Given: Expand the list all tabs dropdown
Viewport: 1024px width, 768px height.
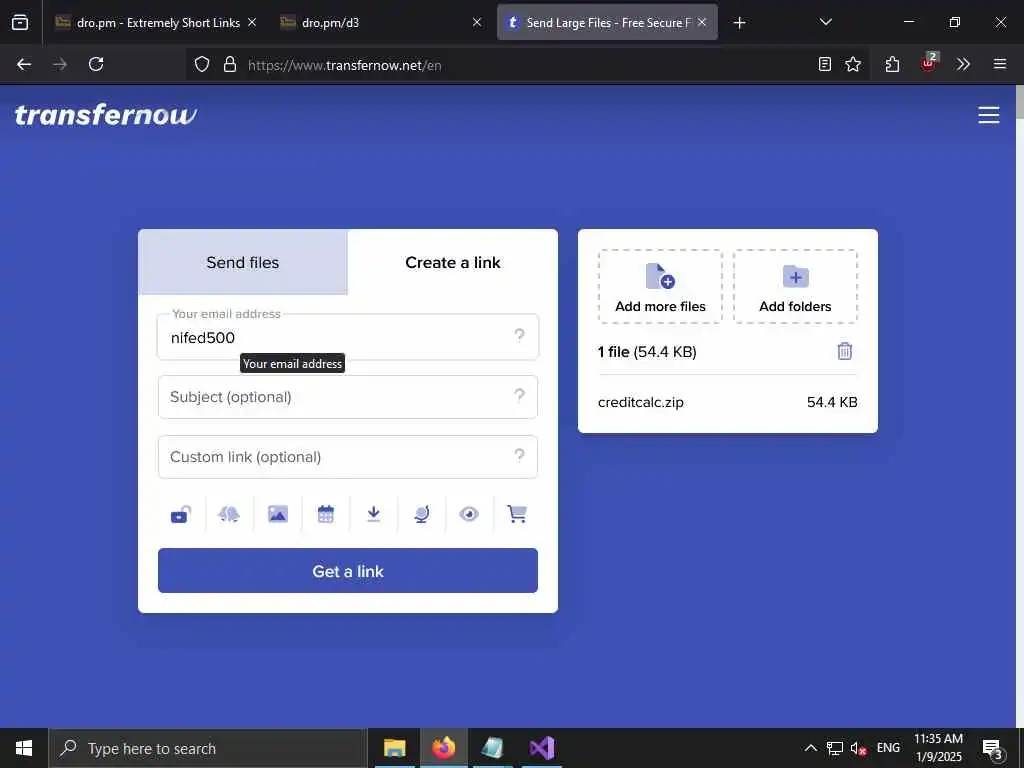Looking at the screenshot, I should (x=825, y=23).
